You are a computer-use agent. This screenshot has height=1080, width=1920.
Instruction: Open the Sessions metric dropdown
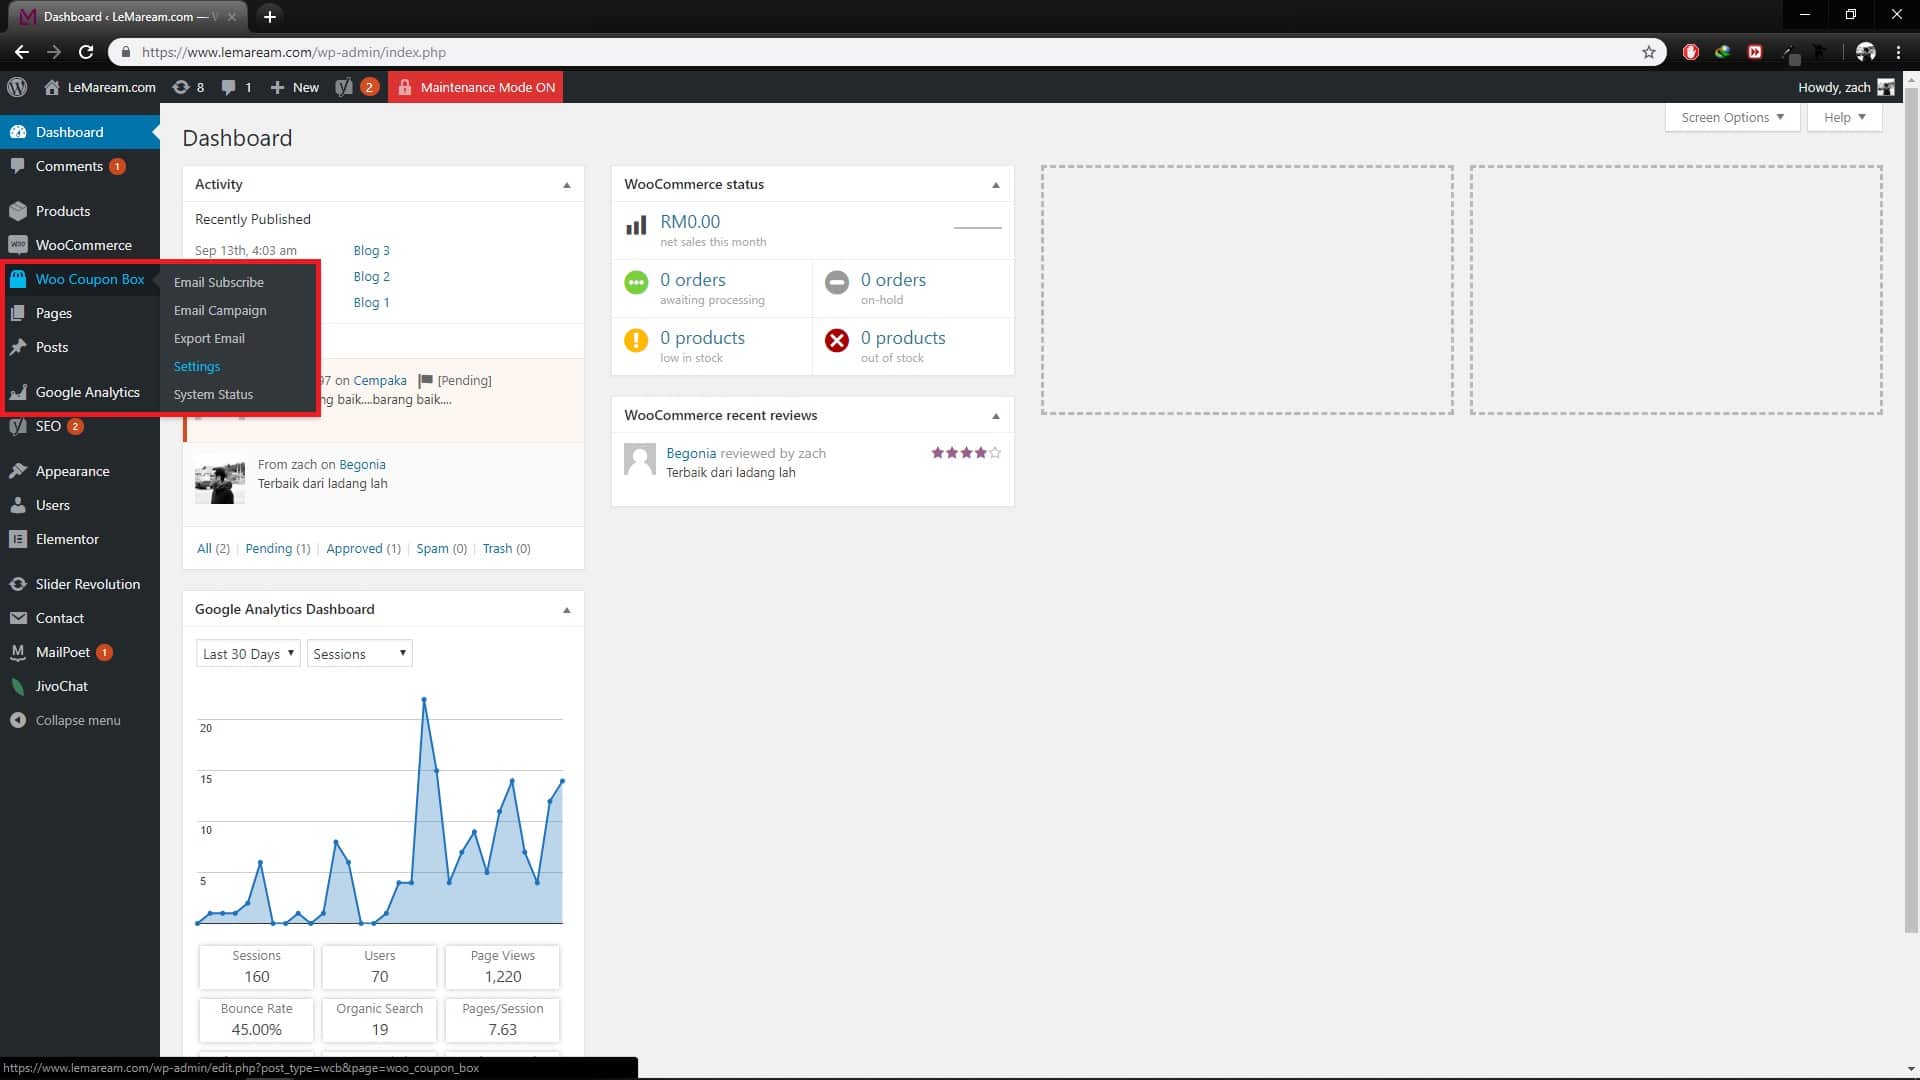coord(359,654)
